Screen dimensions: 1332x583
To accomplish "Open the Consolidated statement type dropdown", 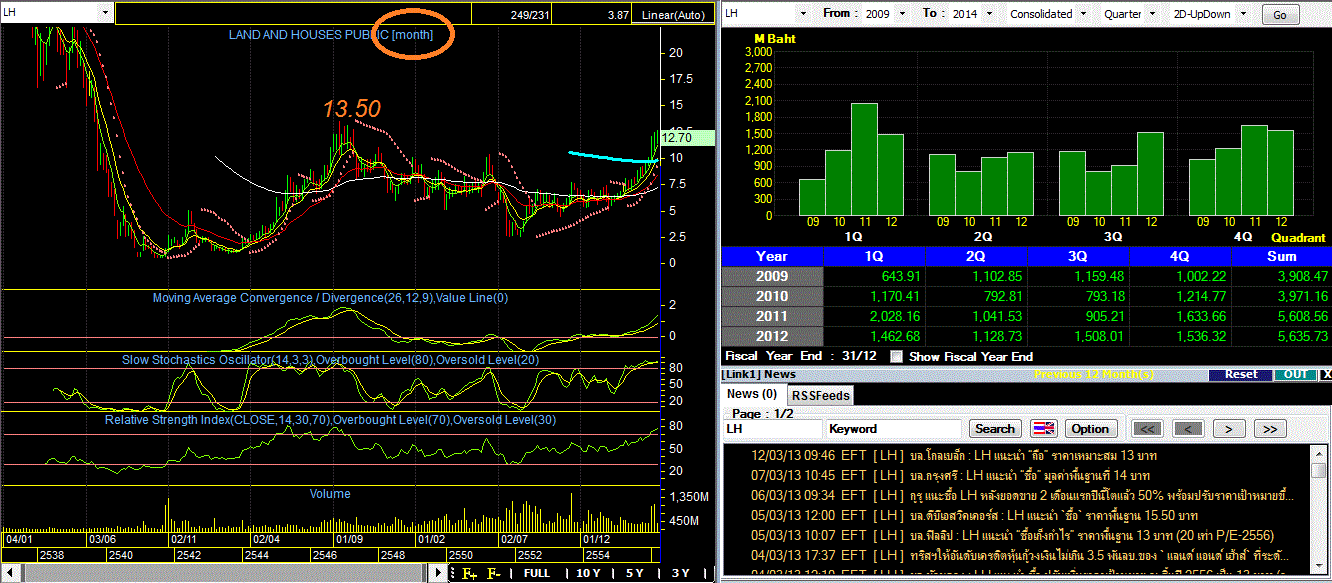I will click(x=1082, y=14).
